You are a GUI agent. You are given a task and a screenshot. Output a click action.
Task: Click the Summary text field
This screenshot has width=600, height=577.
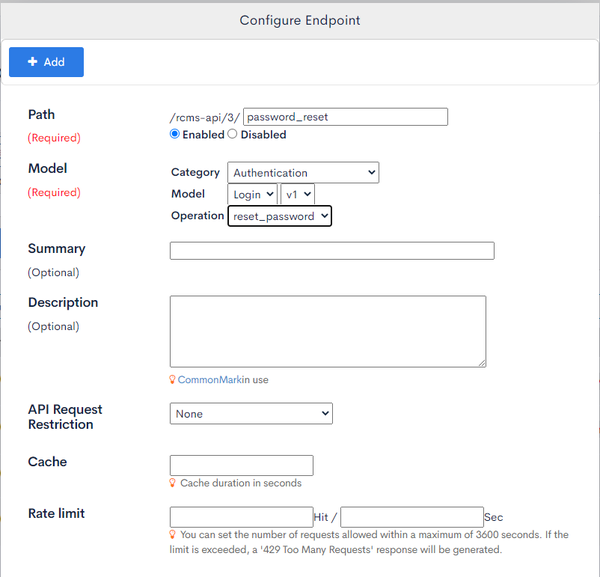click(332, 251)
